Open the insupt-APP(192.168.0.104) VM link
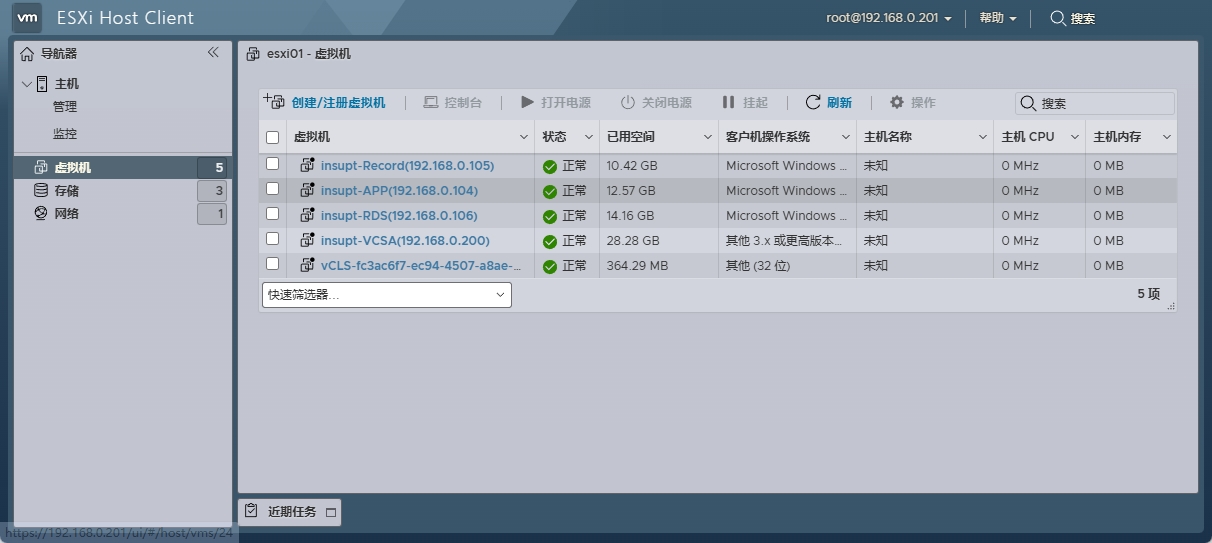This screenshot has width=1212, height=543. coord(399,190)
